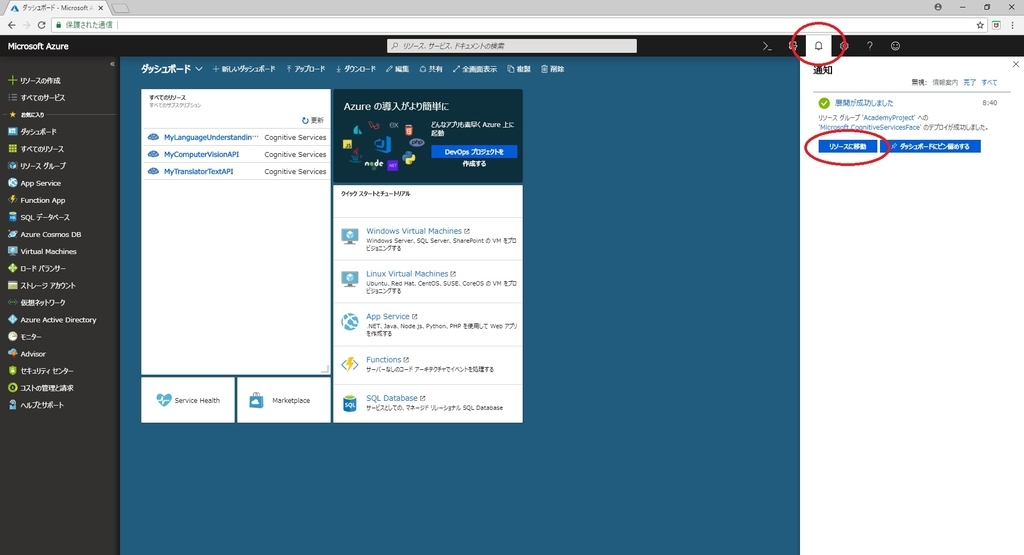Image resolution: width=1024 pixels, height=555 pixels.
Task: Click the ダッシュボード sidebar icon
Action: pyautogui.click(x=12, y=131)
